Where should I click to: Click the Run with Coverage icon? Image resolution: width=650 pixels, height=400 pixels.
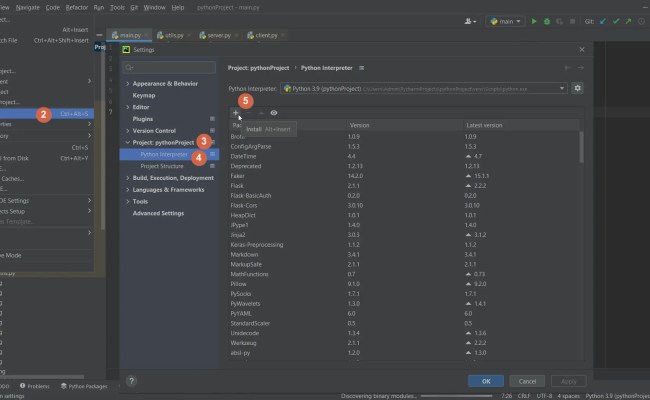tap(560, 21)
